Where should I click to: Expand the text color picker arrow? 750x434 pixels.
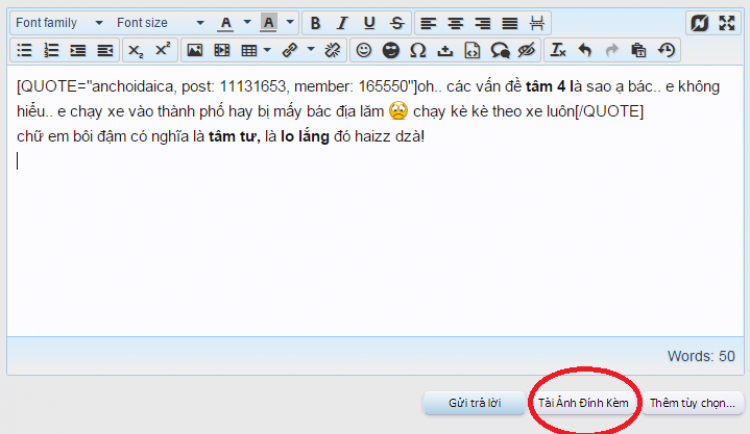click(x=247, y=22)
